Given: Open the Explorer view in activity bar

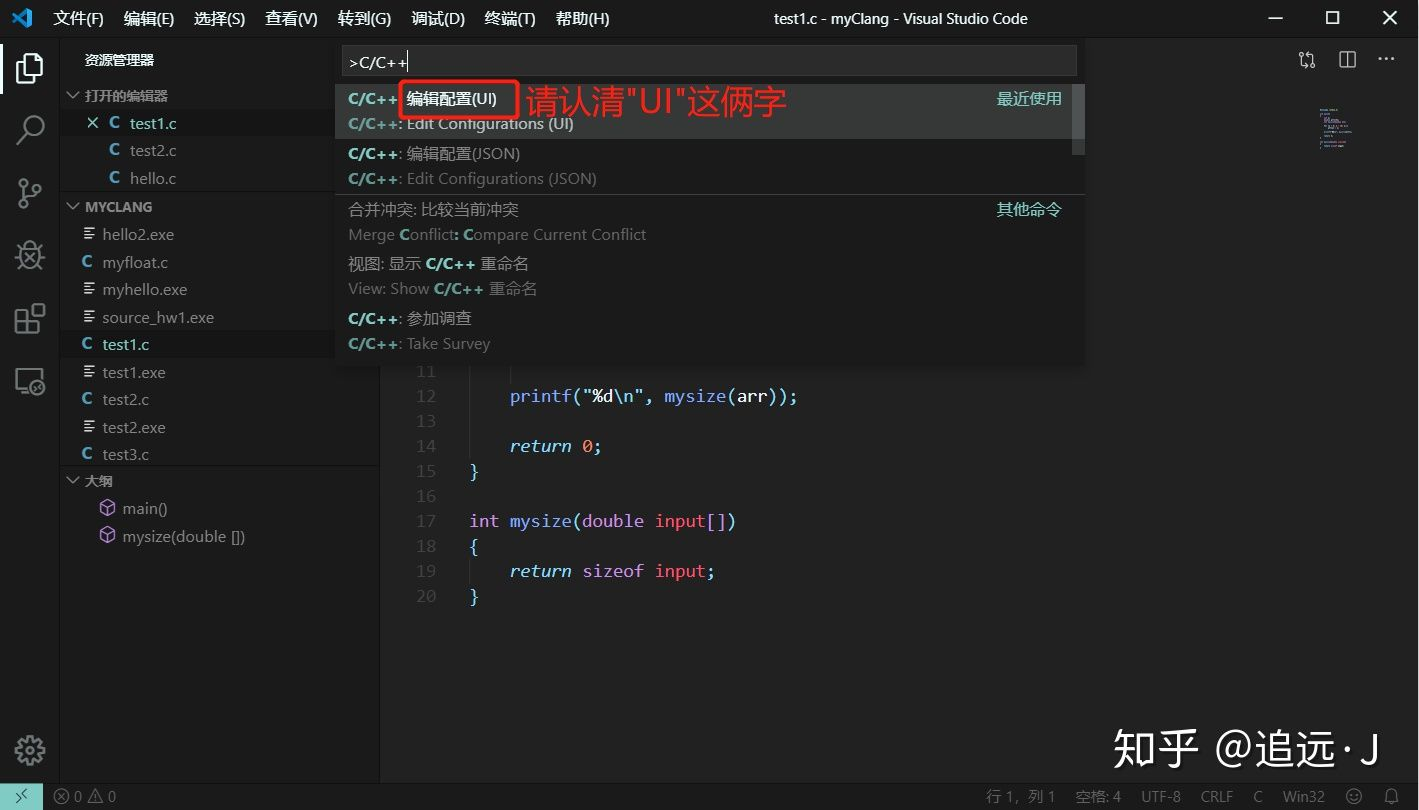Looking at the screenshot, I should tap(29, 68).
